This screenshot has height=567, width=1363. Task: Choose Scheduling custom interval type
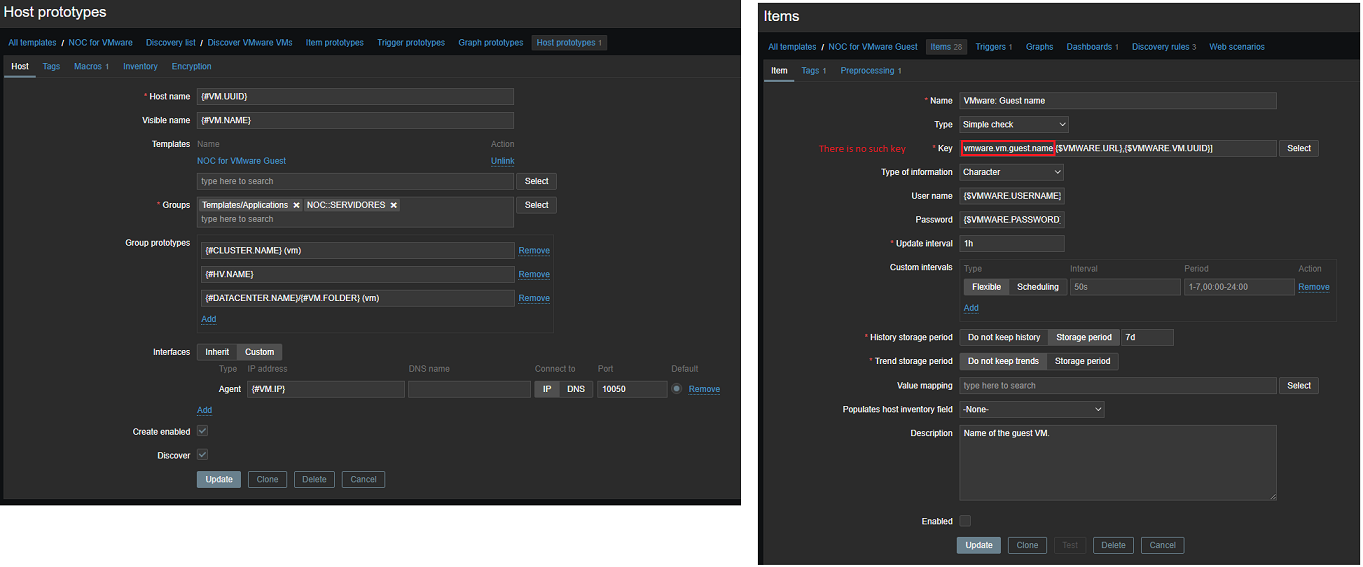point(1037,287)
